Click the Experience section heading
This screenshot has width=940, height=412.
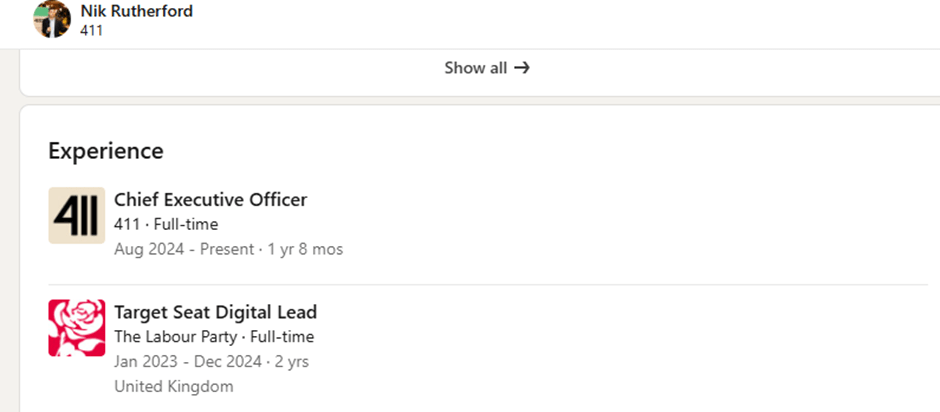click(x=106, y=151)
